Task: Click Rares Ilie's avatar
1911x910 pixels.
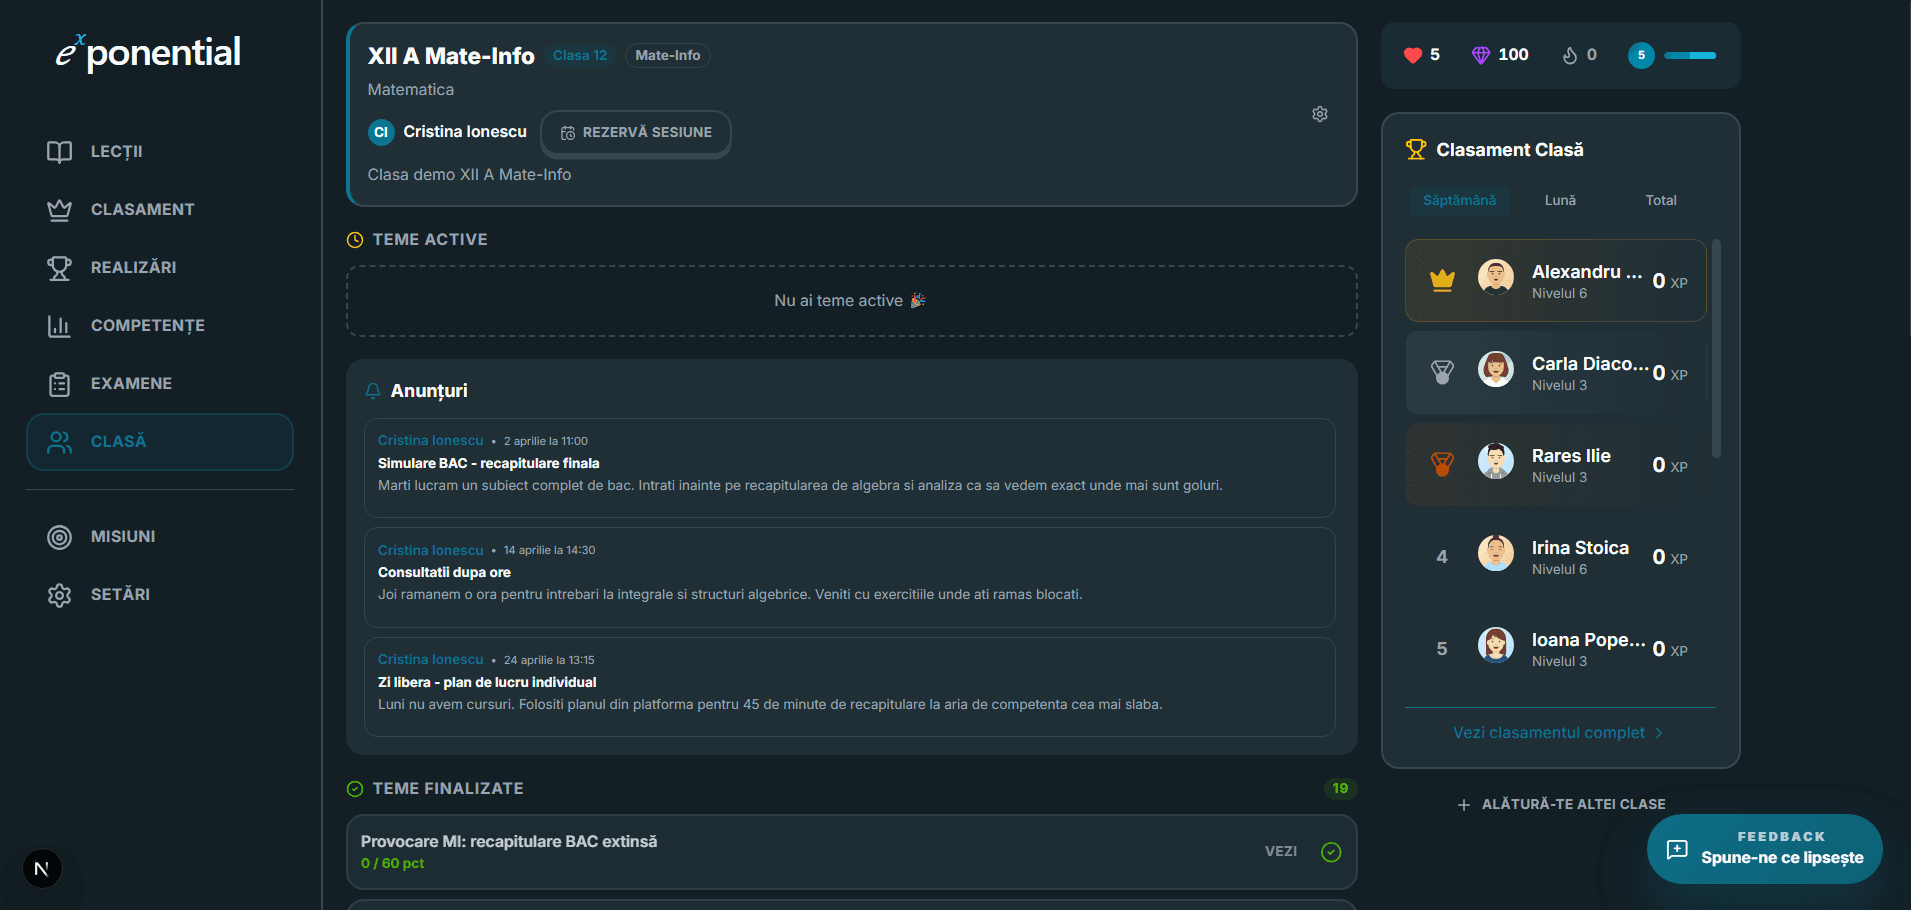Action: coord(1496,461)
